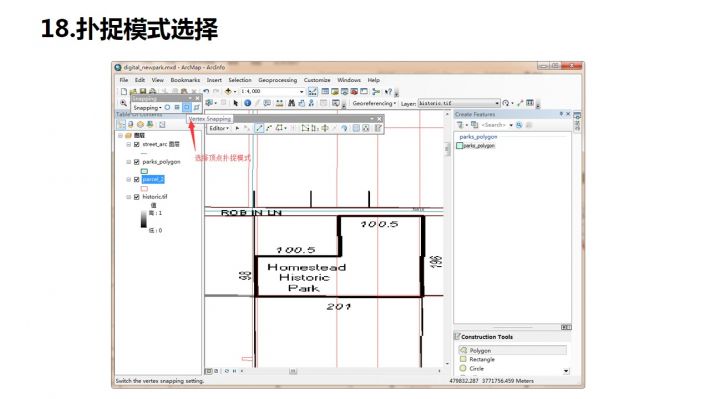Select the black arrow Select Elements tool
This screenshot has height=399, width=710.
235,103
